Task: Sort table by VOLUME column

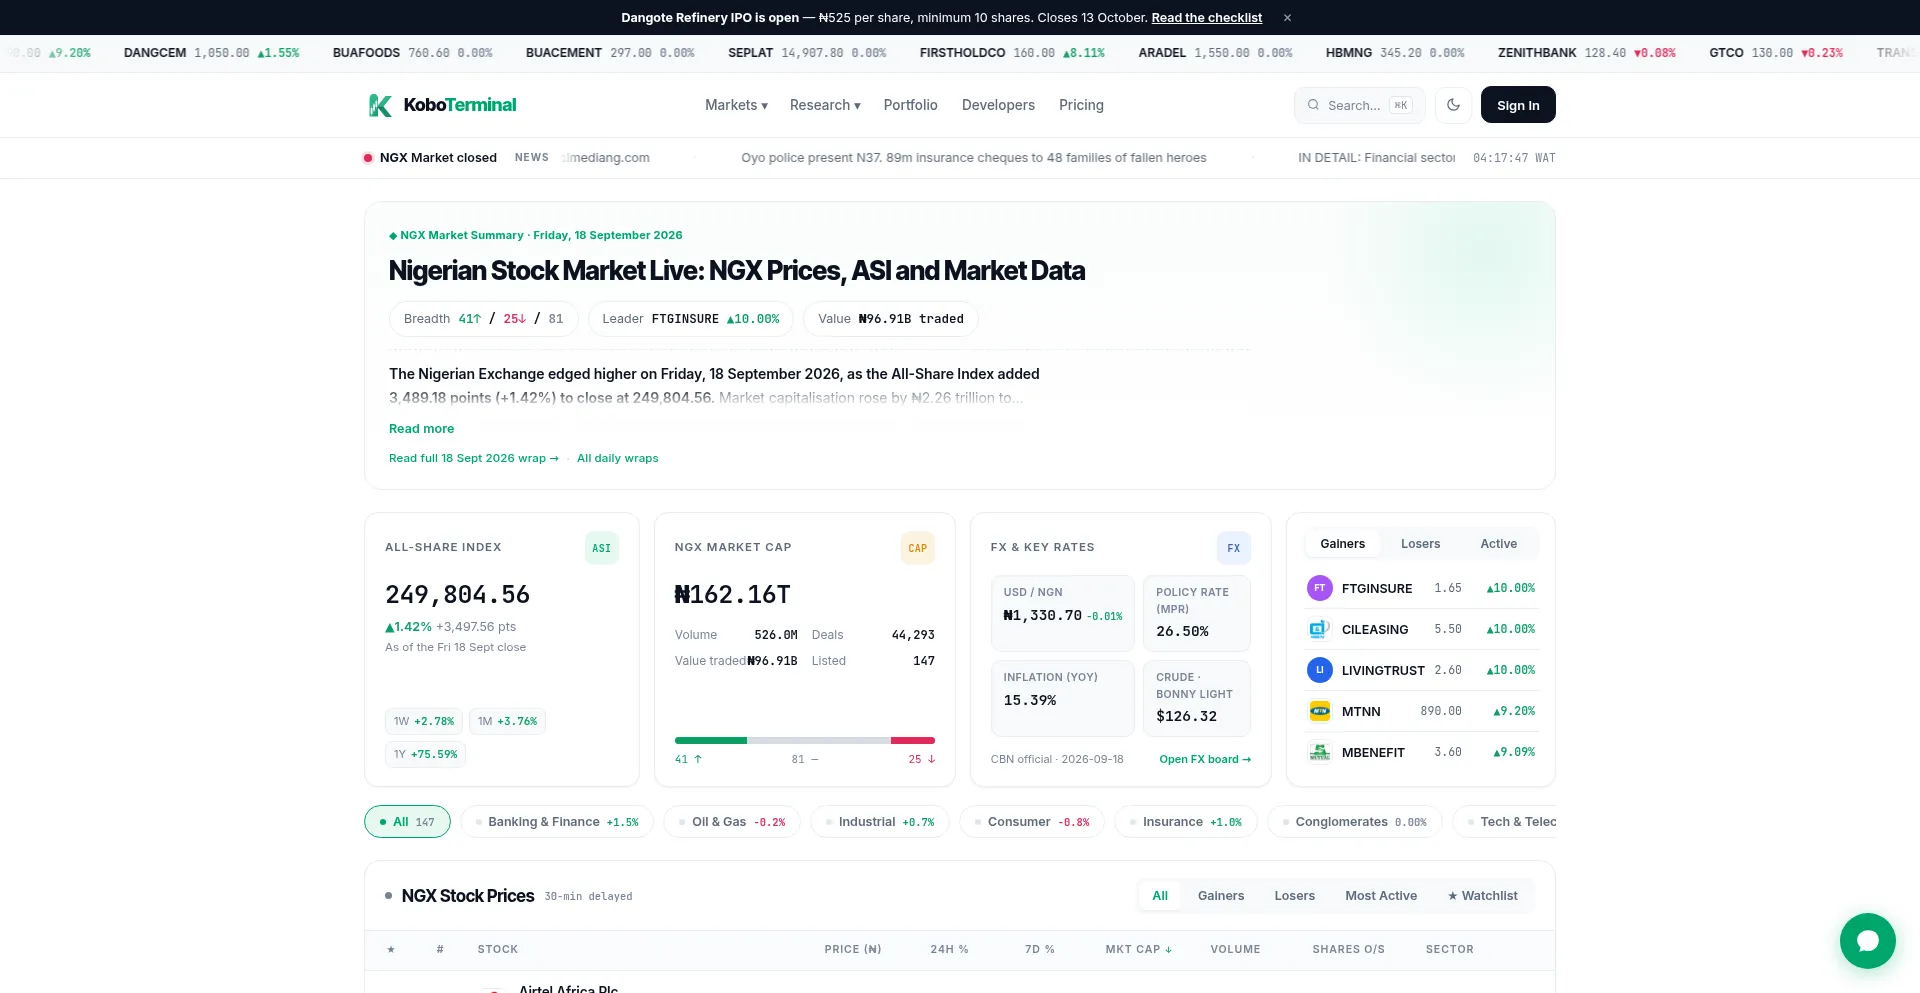Action: tap(1235, 949)
